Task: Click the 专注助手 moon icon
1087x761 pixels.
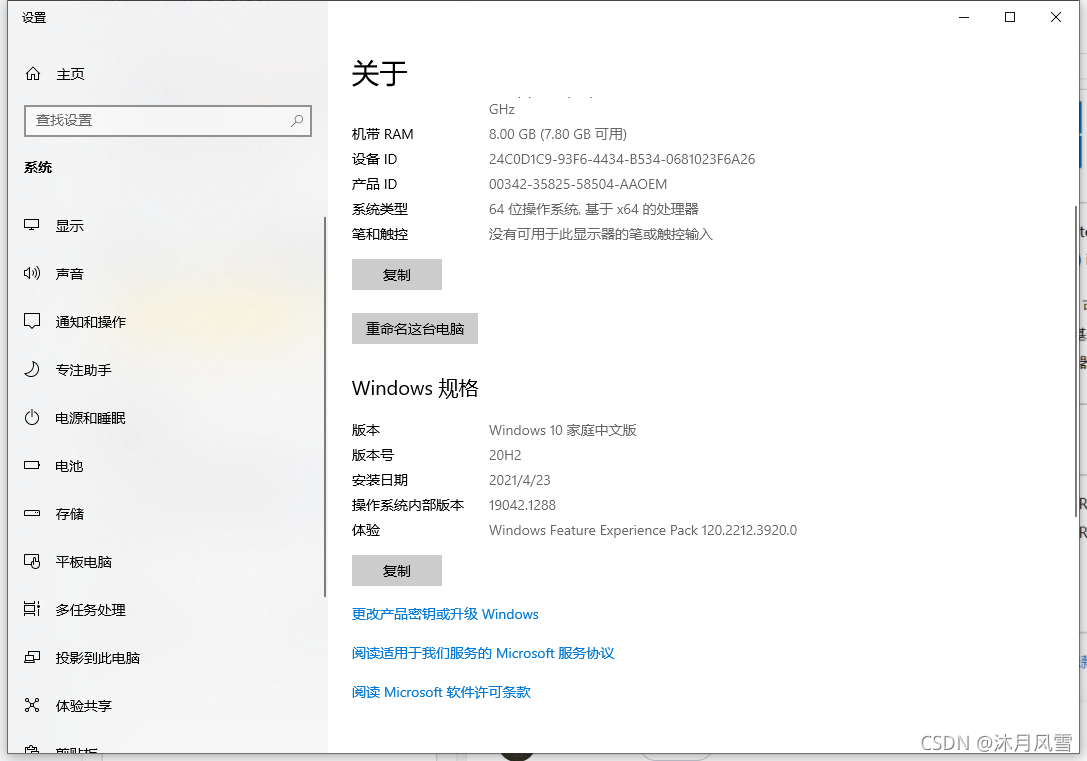Action: pos(32,369)
